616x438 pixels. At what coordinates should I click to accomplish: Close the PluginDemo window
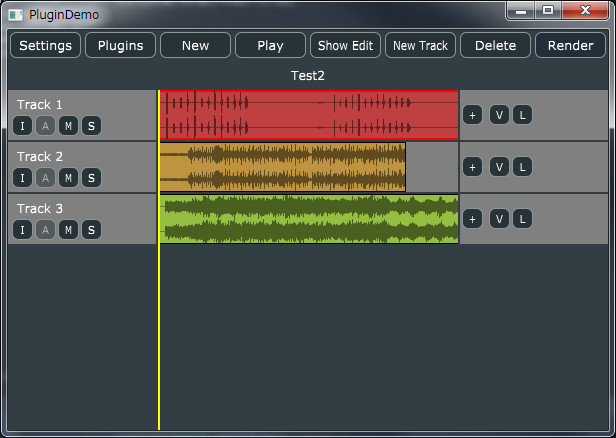585,11
